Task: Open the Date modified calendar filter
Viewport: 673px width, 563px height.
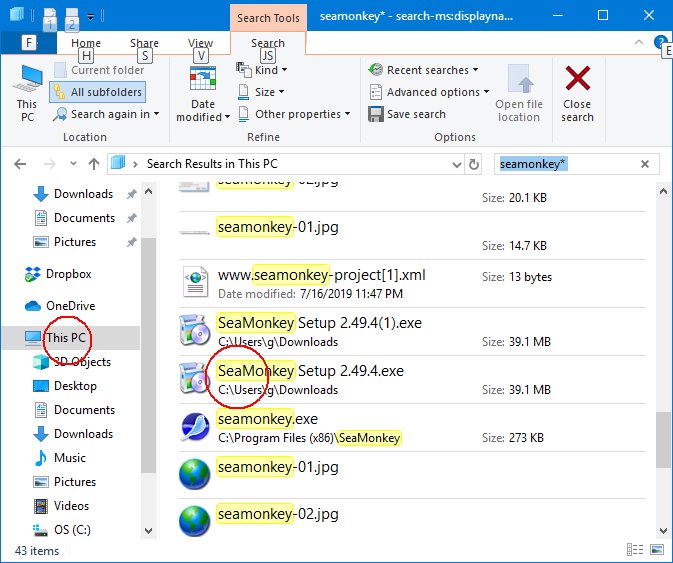Action: pos(203,93)
